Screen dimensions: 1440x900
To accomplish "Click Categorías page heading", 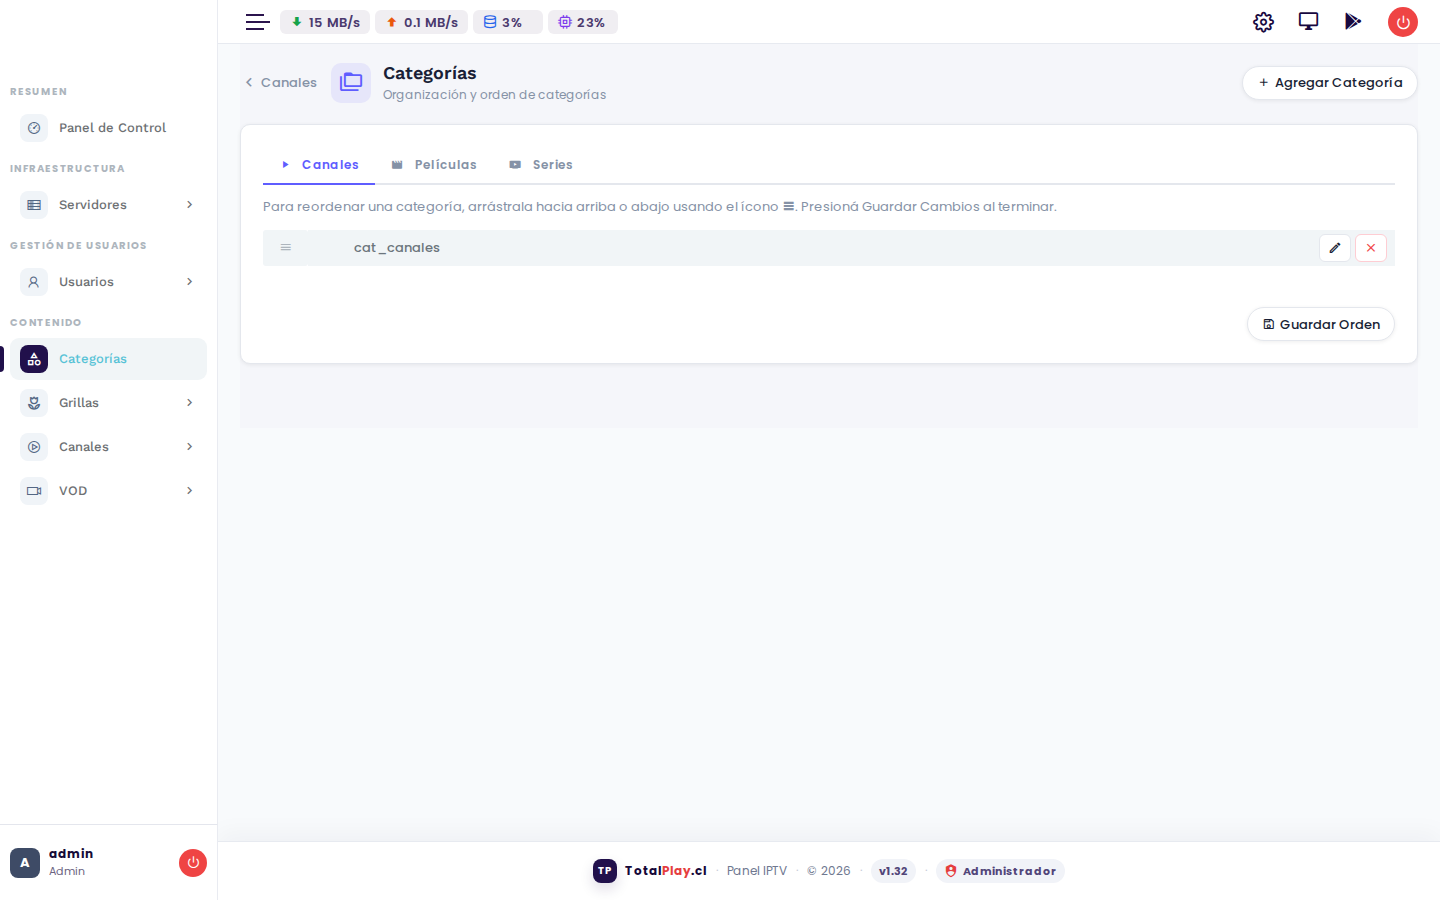I will click(x=430, y=73).
